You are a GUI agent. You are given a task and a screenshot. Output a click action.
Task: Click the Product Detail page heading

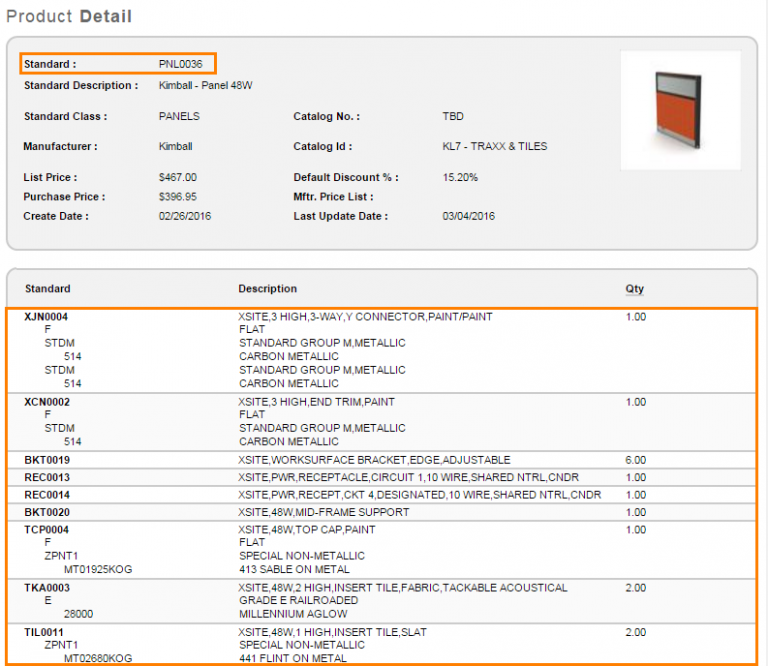69,16
